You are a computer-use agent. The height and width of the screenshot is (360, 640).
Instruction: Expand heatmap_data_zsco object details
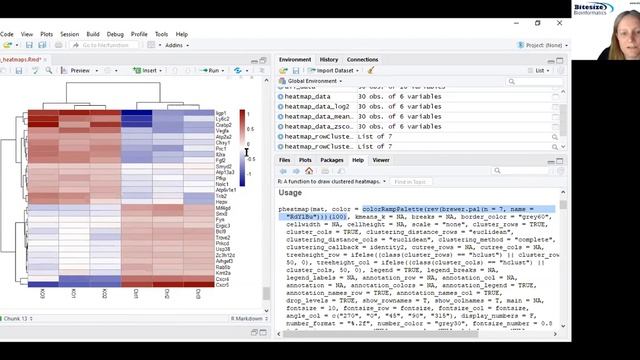click(x=280, y=127)
